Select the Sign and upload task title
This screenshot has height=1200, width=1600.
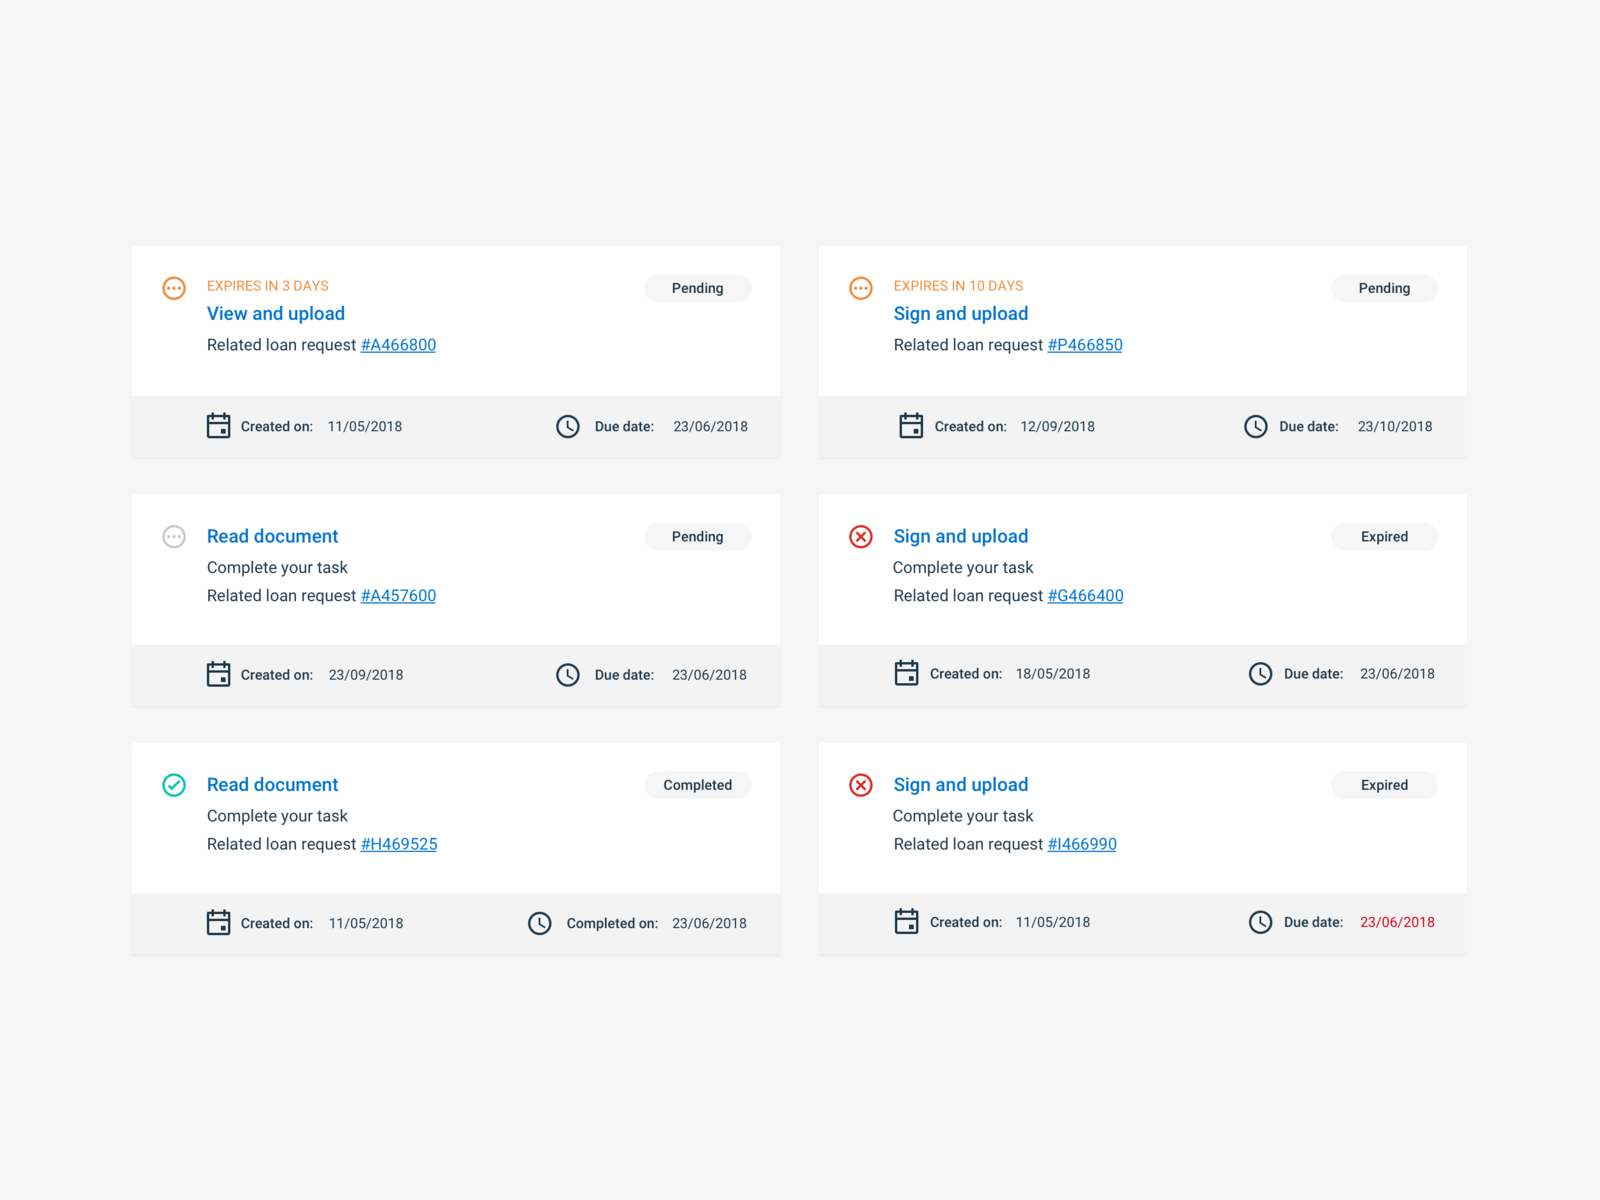tap(960, 313)
